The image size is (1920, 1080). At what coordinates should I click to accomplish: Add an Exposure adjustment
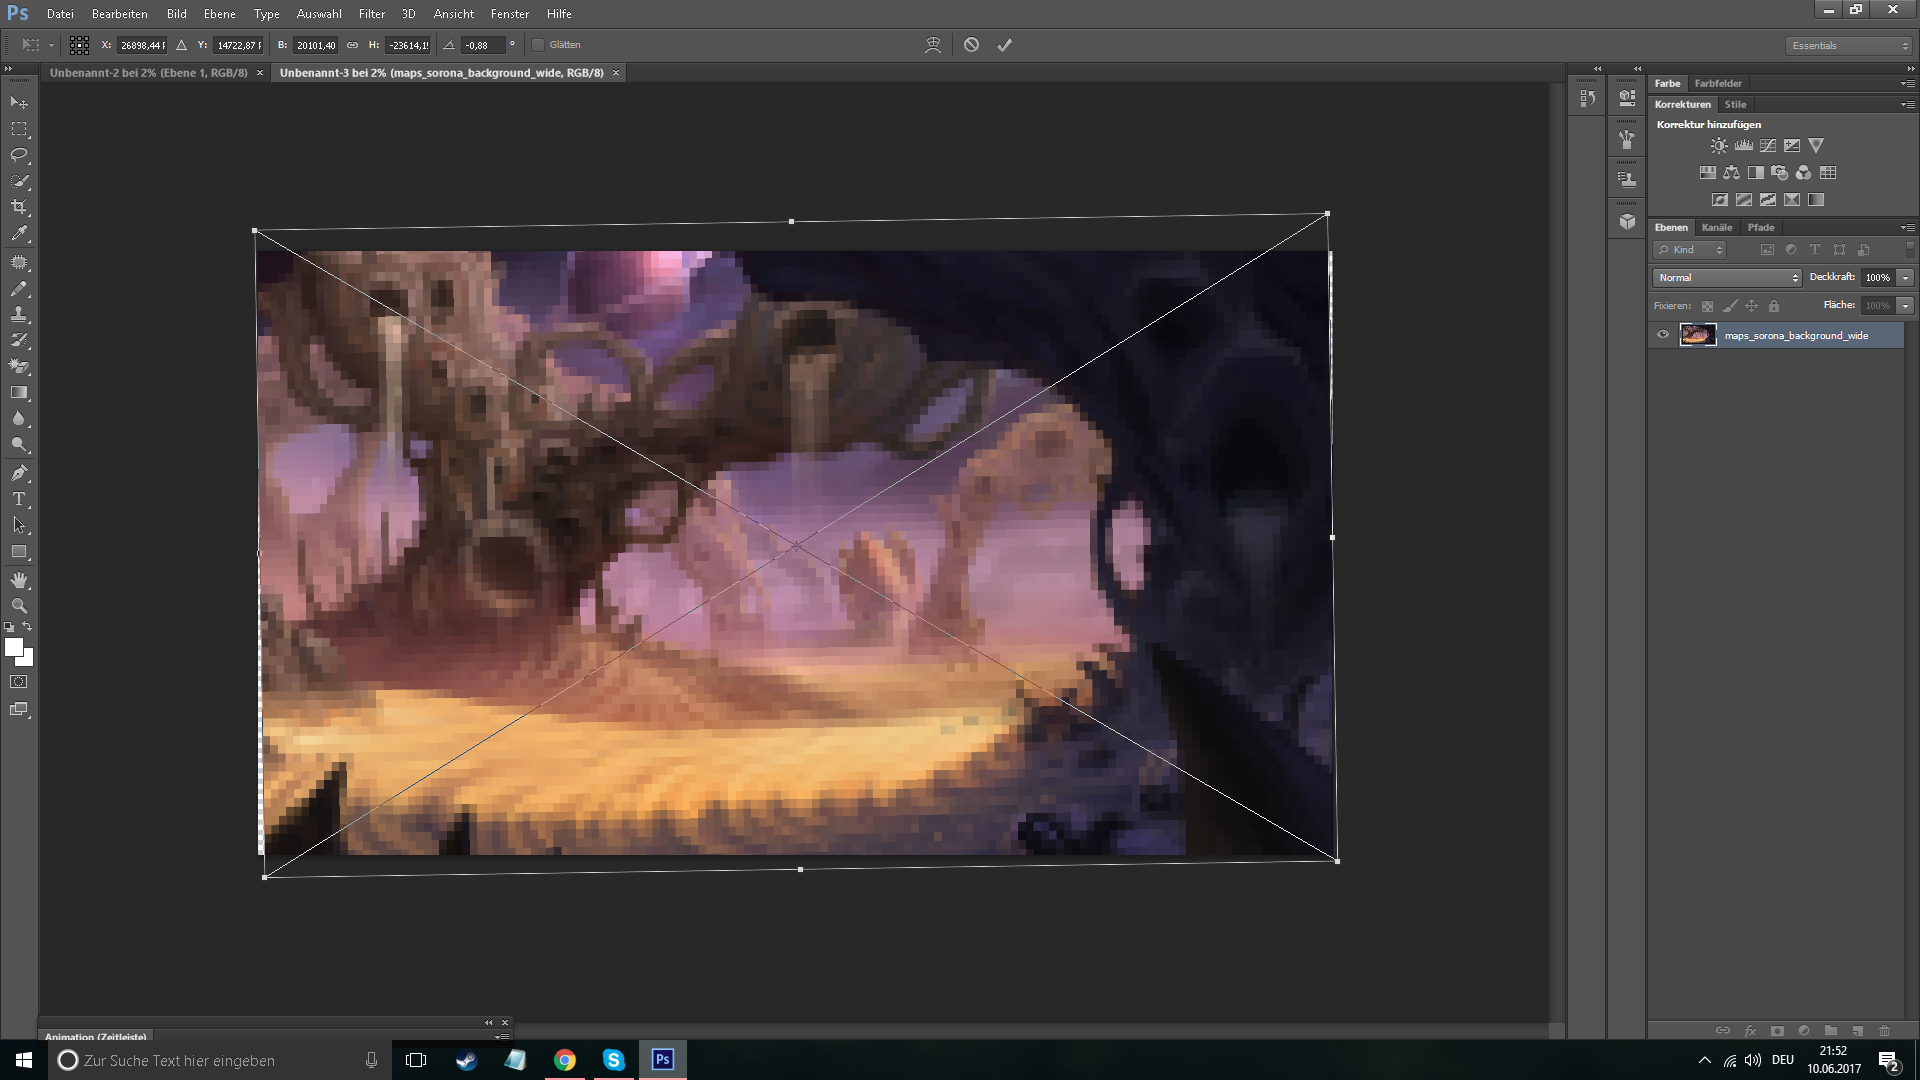(x=1792, y=146)
